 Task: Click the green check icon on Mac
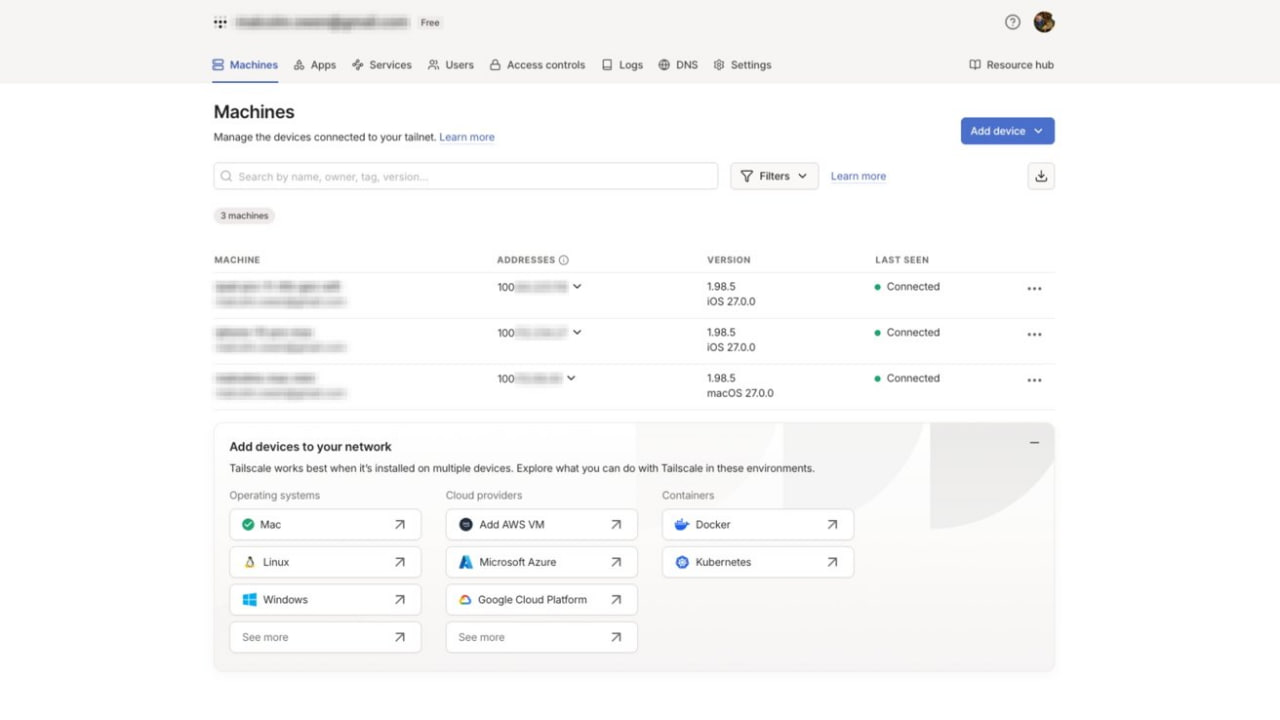[248, 524]
